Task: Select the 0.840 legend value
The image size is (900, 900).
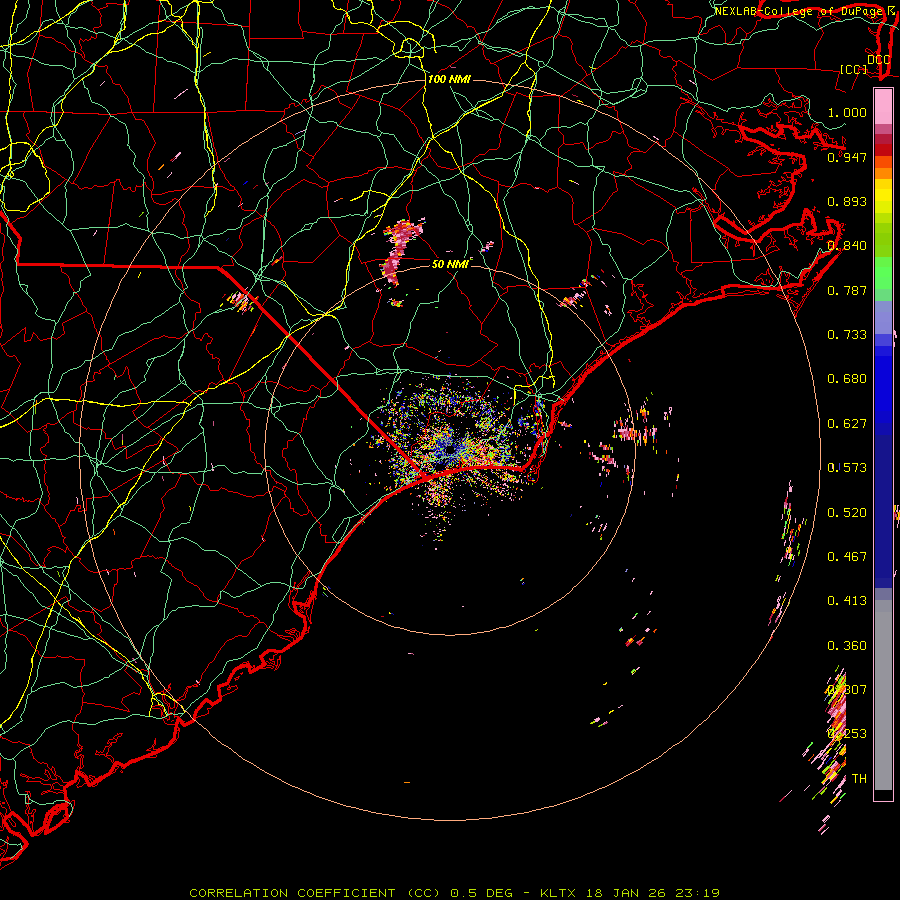Action: tap(847, 246)
